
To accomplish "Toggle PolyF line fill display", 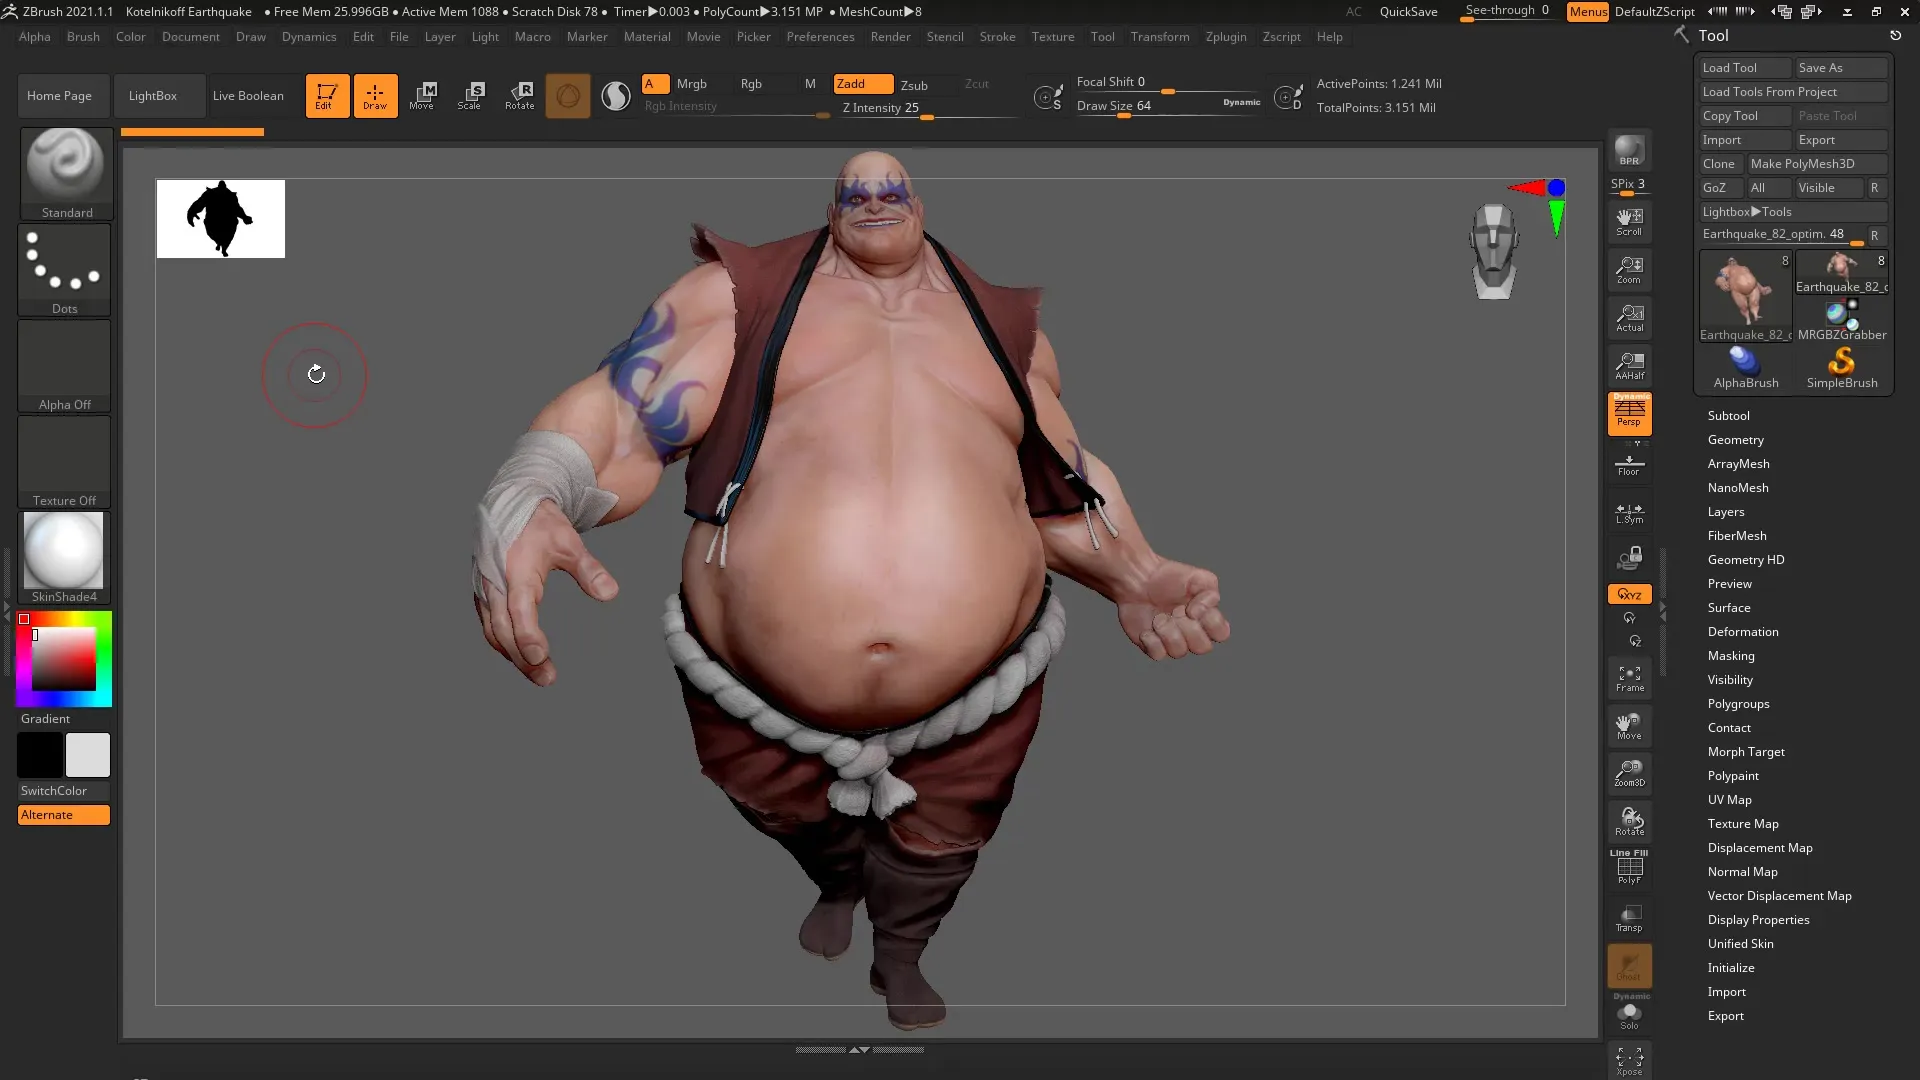I will tap(1629, 868).
